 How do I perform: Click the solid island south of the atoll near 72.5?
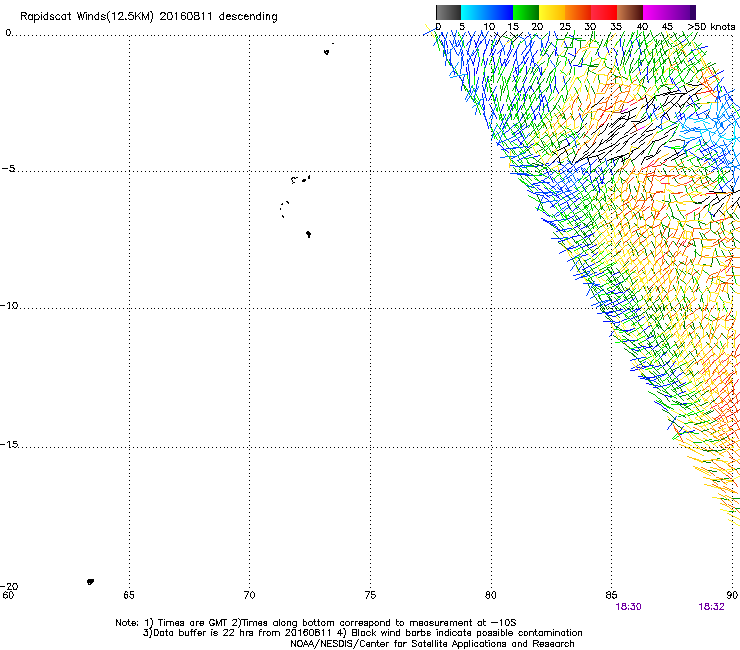[308, 234]
